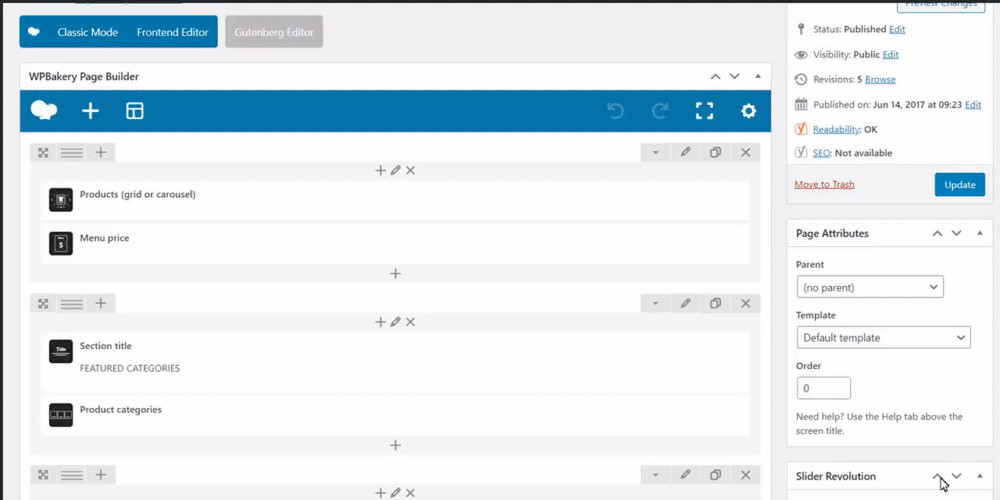Collapse the Slider Revolution panel

pos(980,476)
